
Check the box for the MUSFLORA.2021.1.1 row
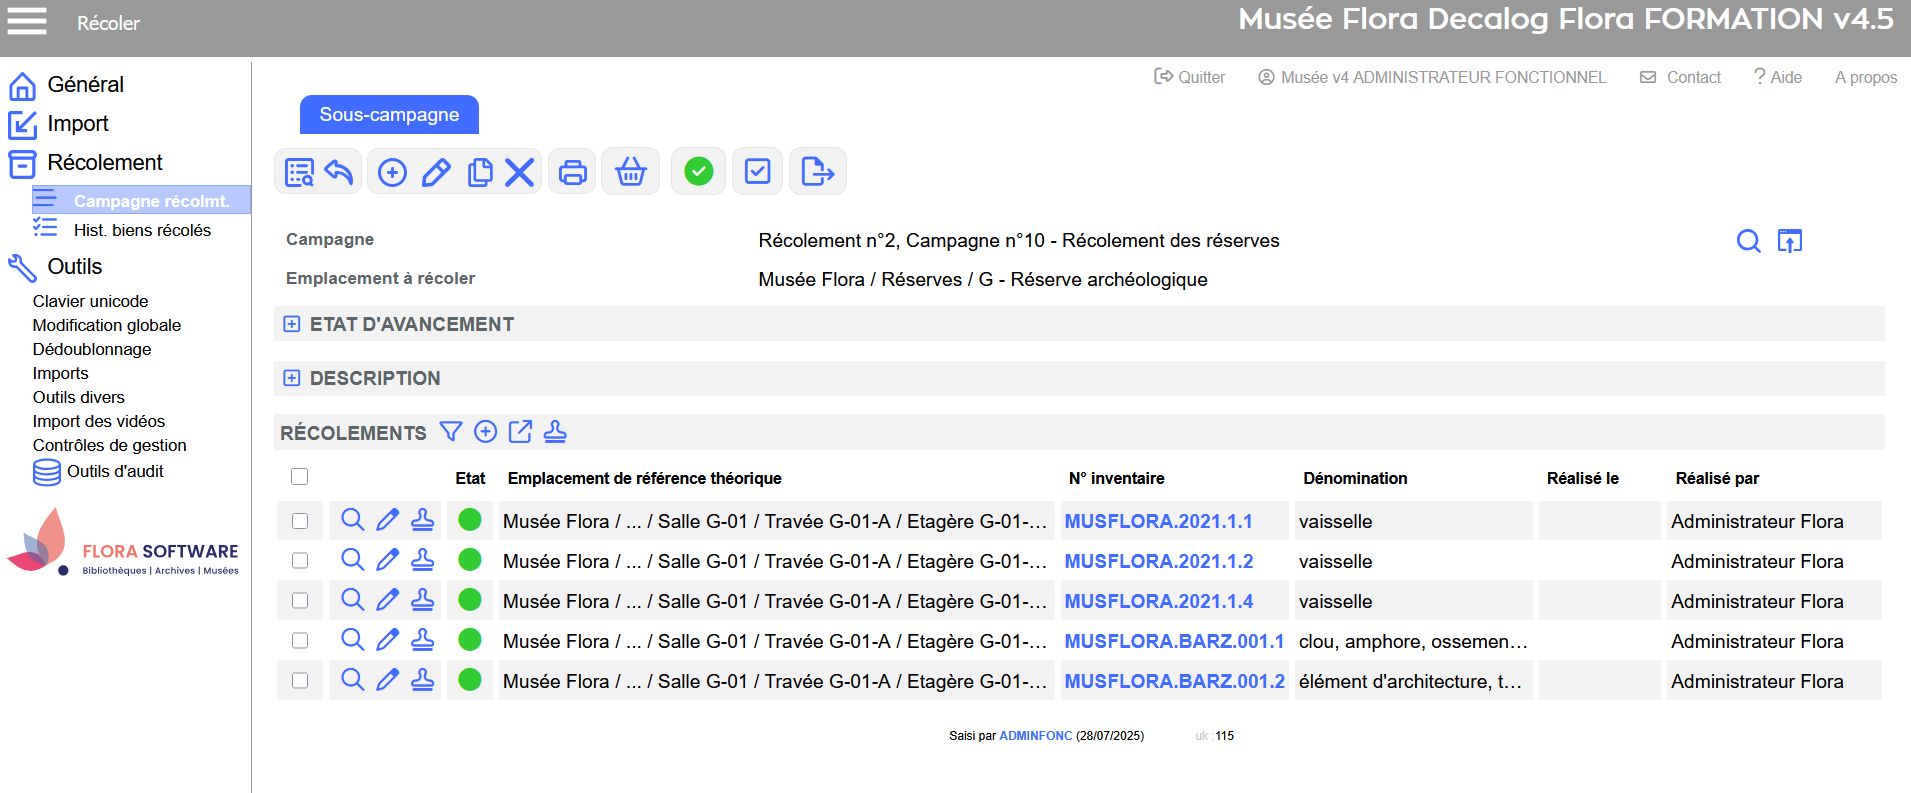click(x=299, y=521)
